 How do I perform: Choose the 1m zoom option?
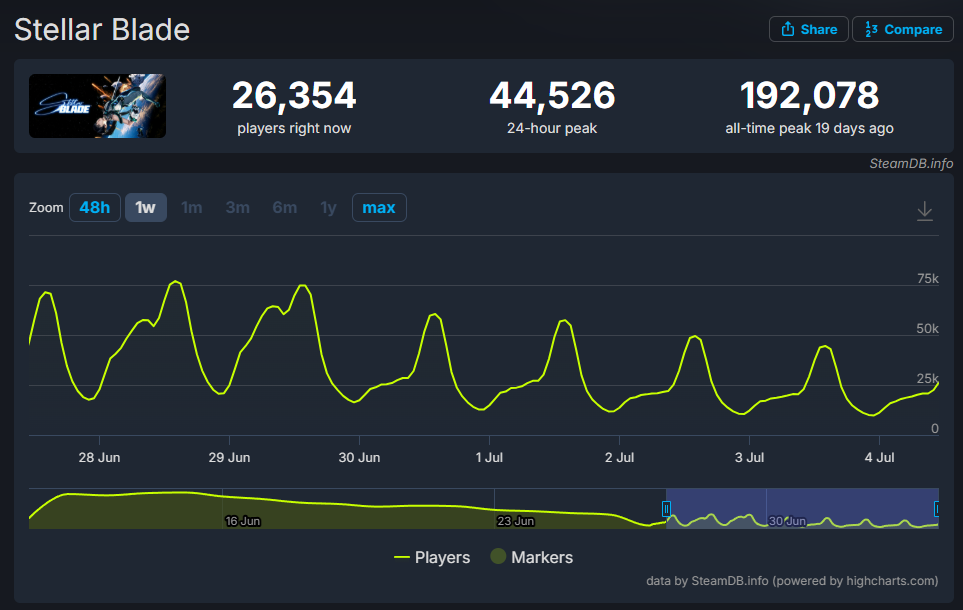pos(192,208)
